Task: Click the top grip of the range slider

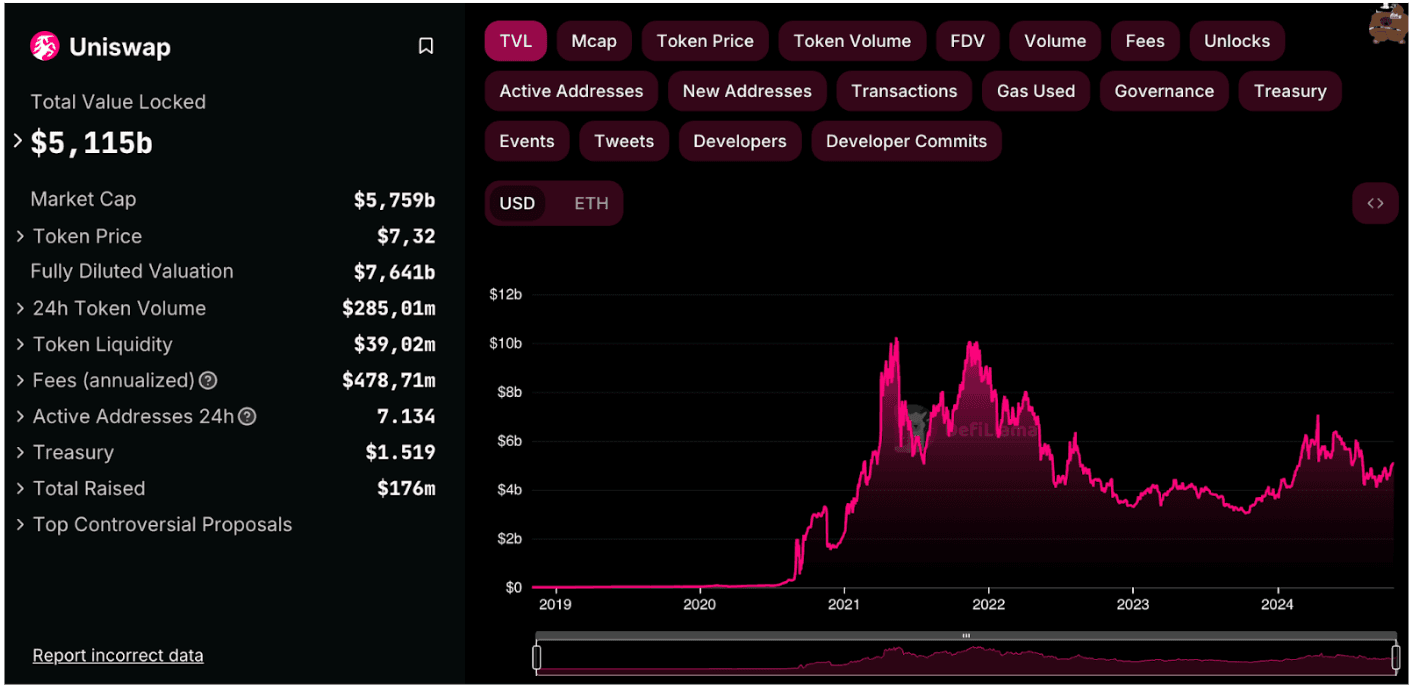Action: click(966, 635)
